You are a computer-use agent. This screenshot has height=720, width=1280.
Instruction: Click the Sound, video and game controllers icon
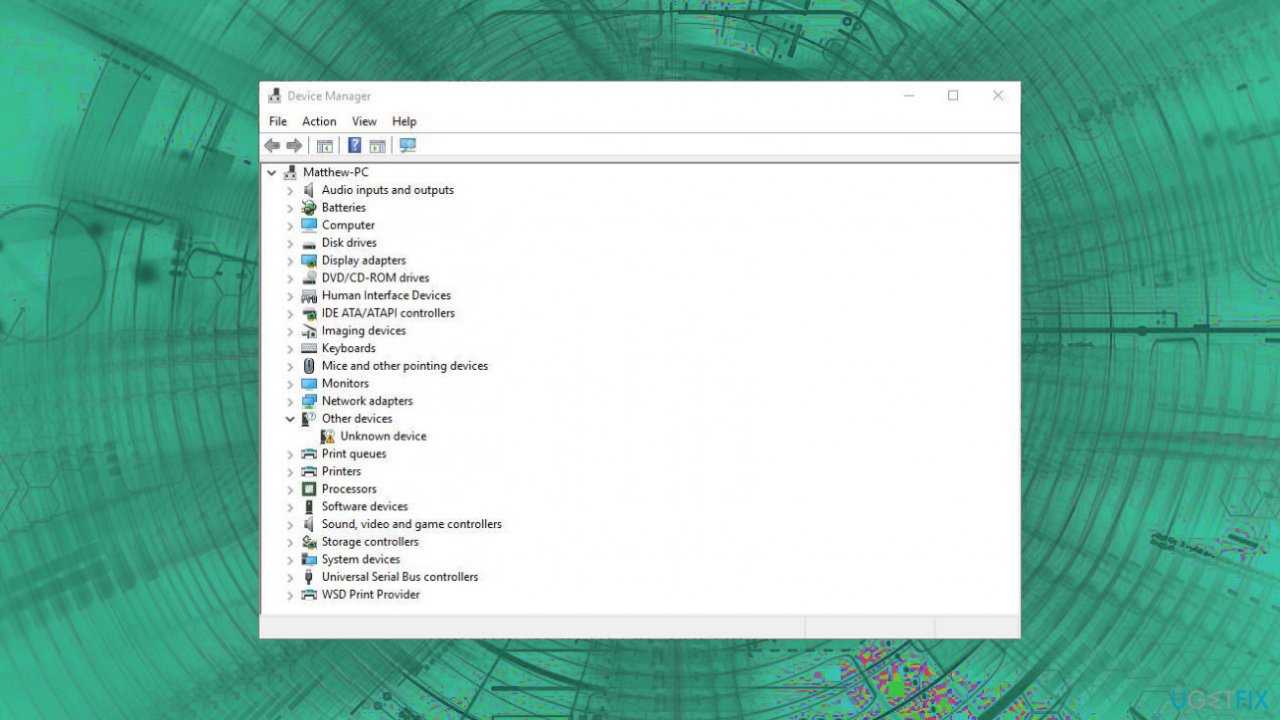(309, 524)
